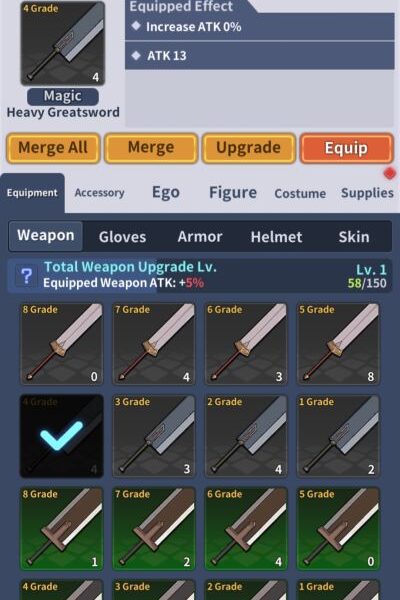Viewport: 400px width, 600px height.
Task: Tap the 1 Grade heavy greatsword icon
Action: [x=338, y=436]
